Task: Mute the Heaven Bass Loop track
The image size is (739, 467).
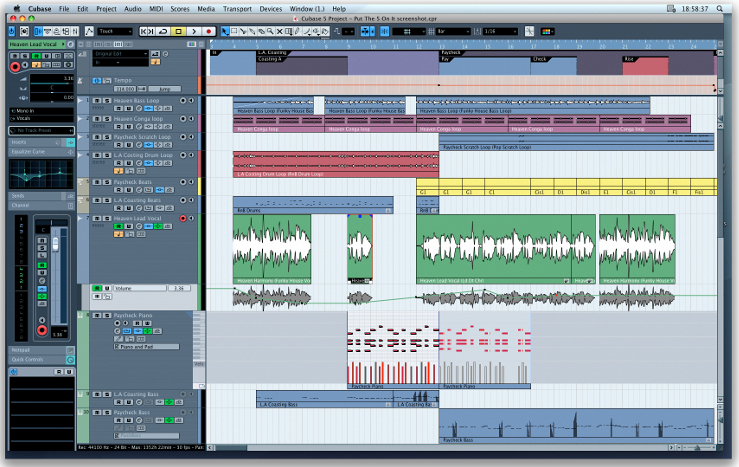Action: [x=97, y=101]
